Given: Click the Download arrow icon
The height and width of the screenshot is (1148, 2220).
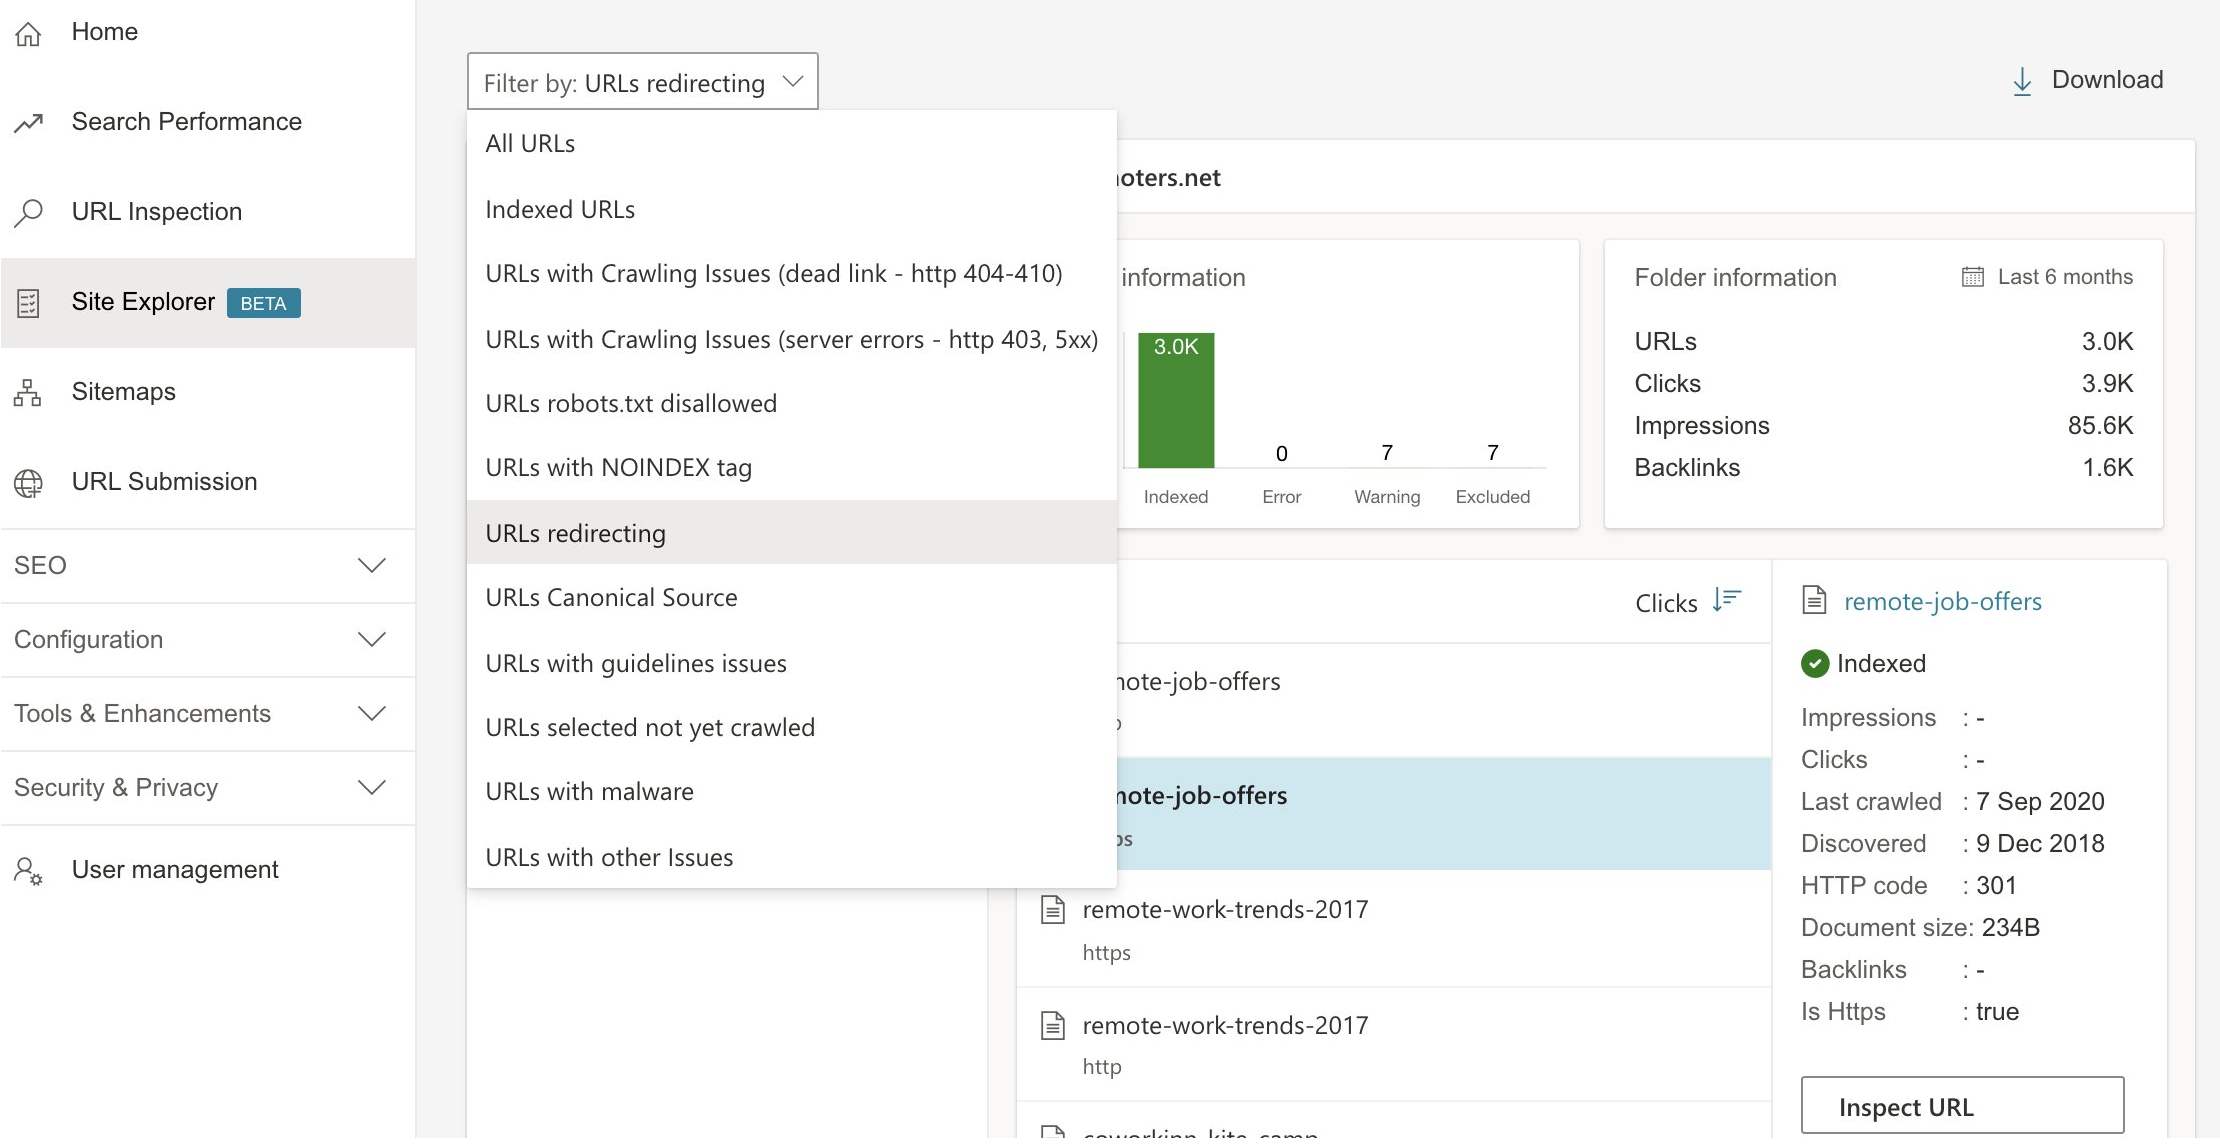Looking at the screenshot, I should (2022, 81).
